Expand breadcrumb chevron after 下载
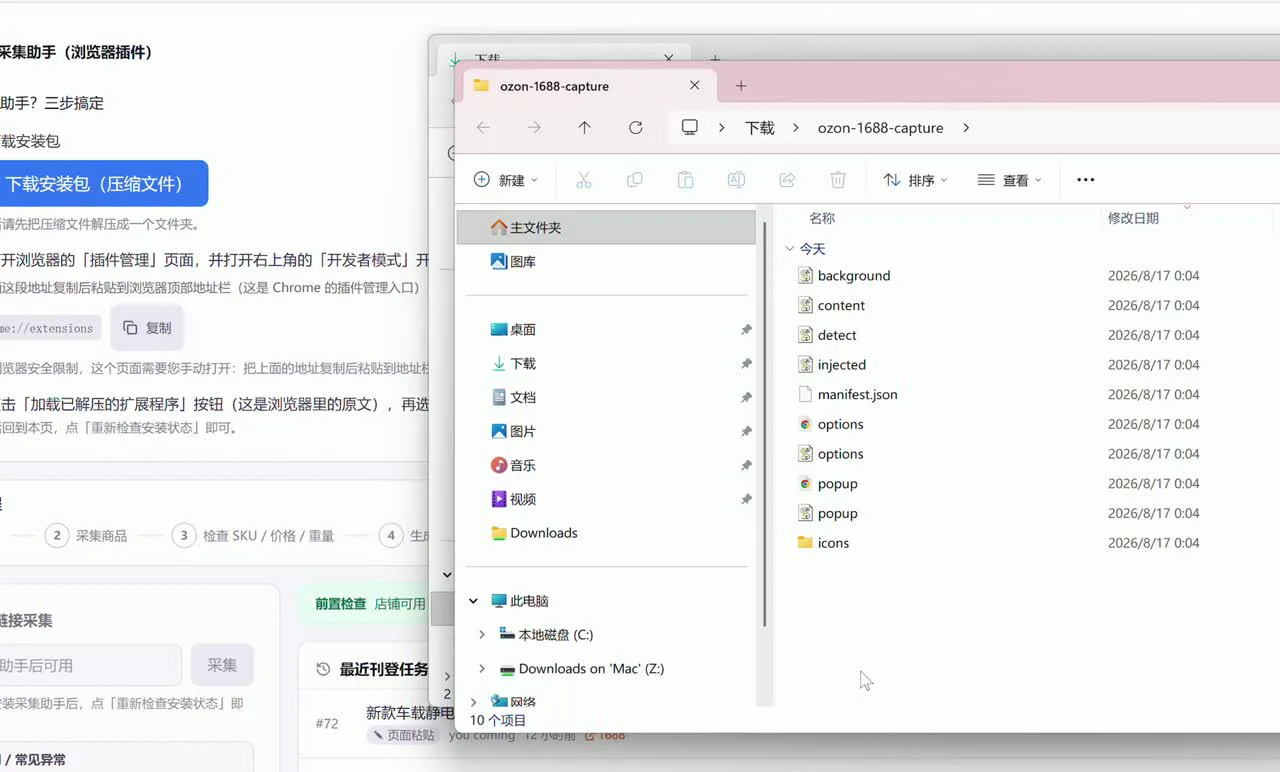 coord(796,128)
